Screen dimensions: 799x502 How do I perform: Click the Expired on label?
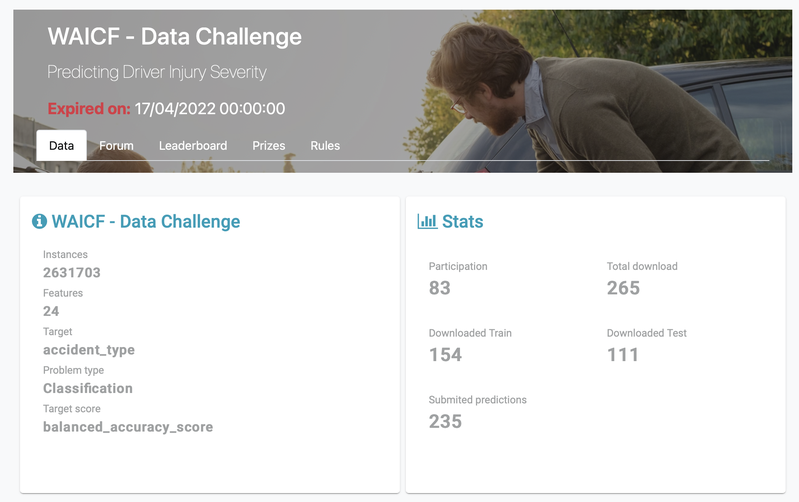[89, 109]
